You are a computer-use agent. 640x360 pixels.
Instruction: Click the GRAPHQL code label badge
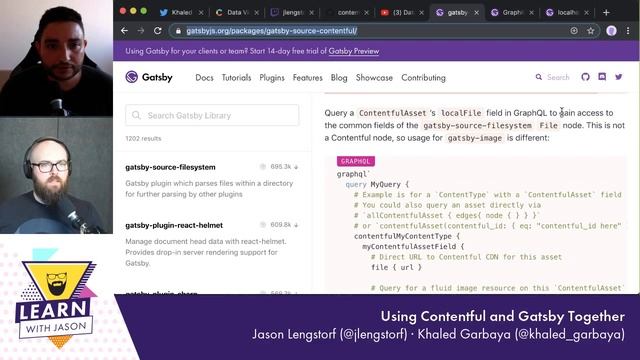[356, 161]
